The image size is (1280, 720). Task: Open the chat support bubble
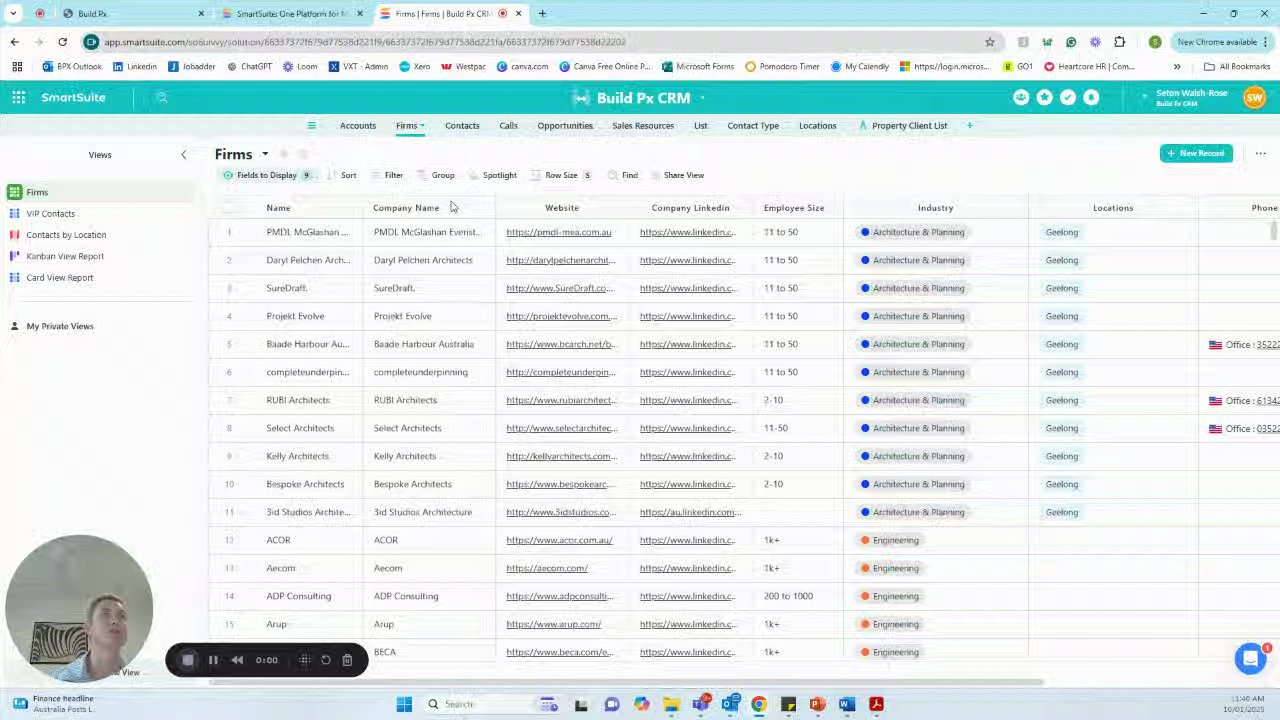pos(1250,658)
